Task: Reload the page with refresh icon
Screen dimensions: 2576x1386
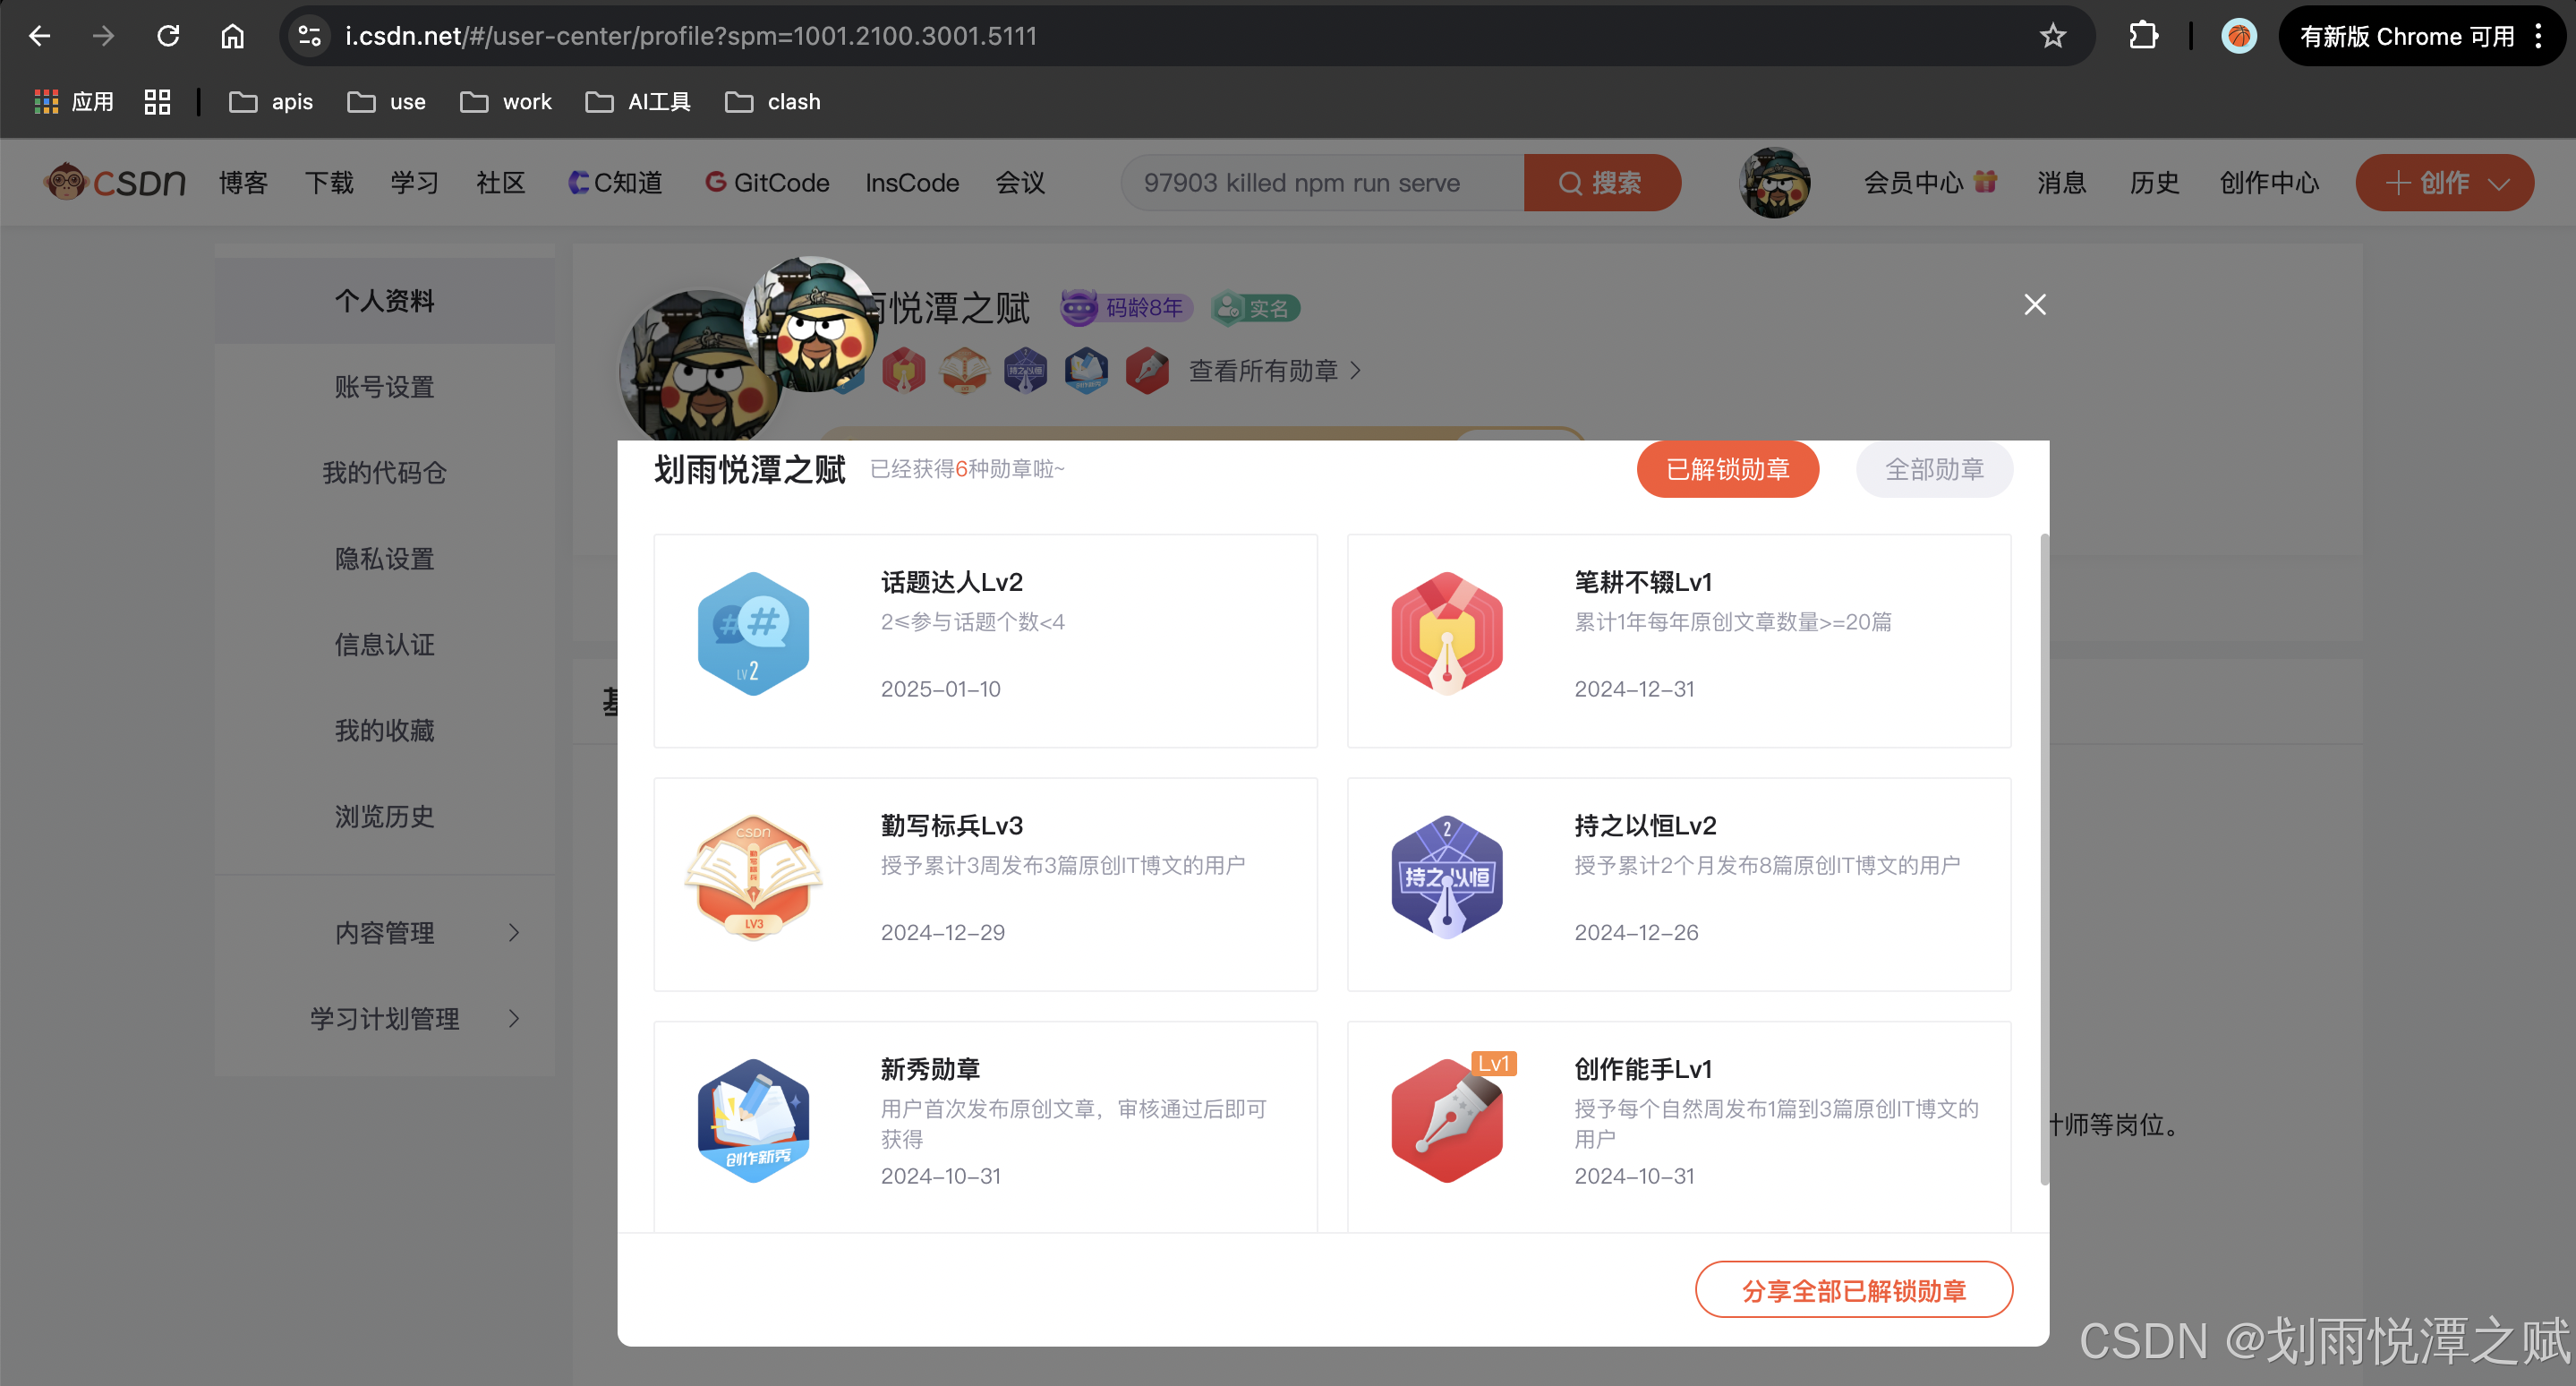Action: click(168, 37)
